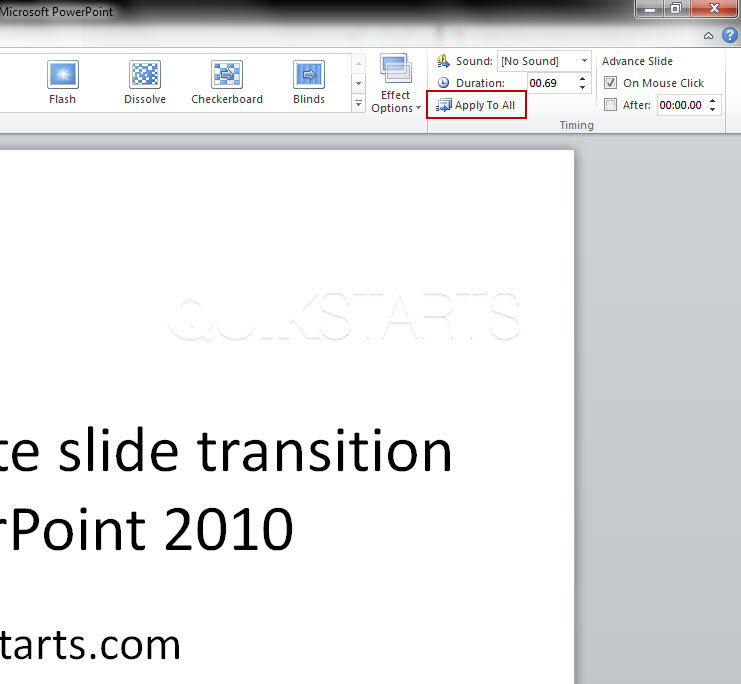Image resolution: width=741 pixels, height=684 pixels.
Task: Select the Blinds transition effect
Action: tap(309, 82)
